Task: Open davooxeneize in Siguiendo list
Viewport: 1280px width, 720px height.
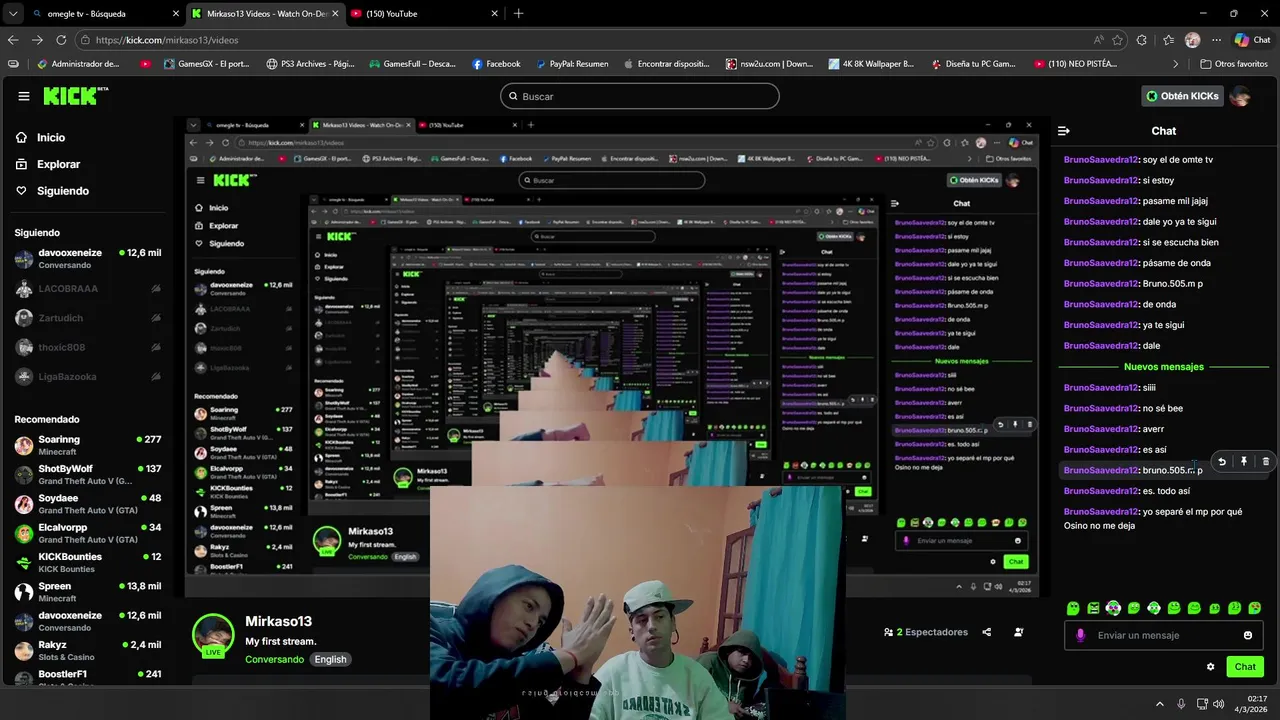Action: click(x=88, y=259)
